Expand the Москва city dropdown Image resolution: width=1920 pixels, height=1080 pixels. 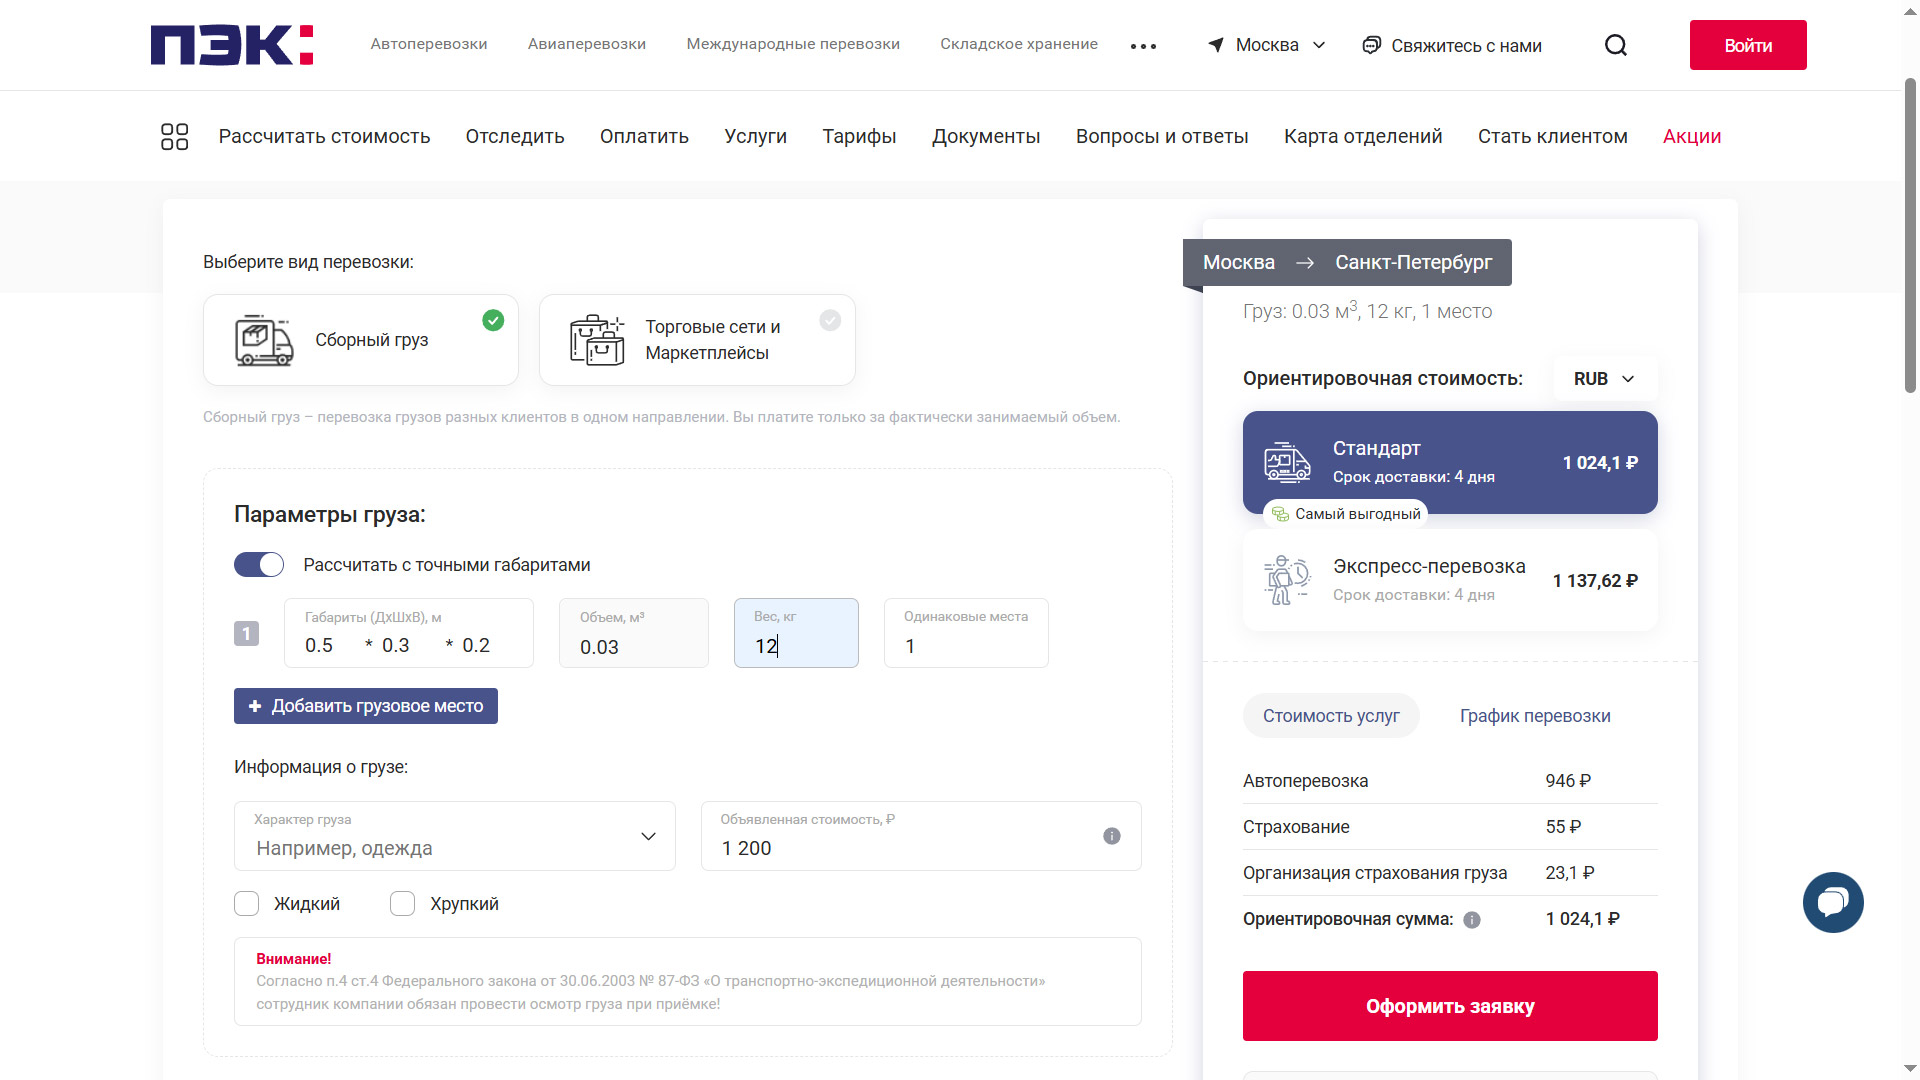pos(1267,45)
